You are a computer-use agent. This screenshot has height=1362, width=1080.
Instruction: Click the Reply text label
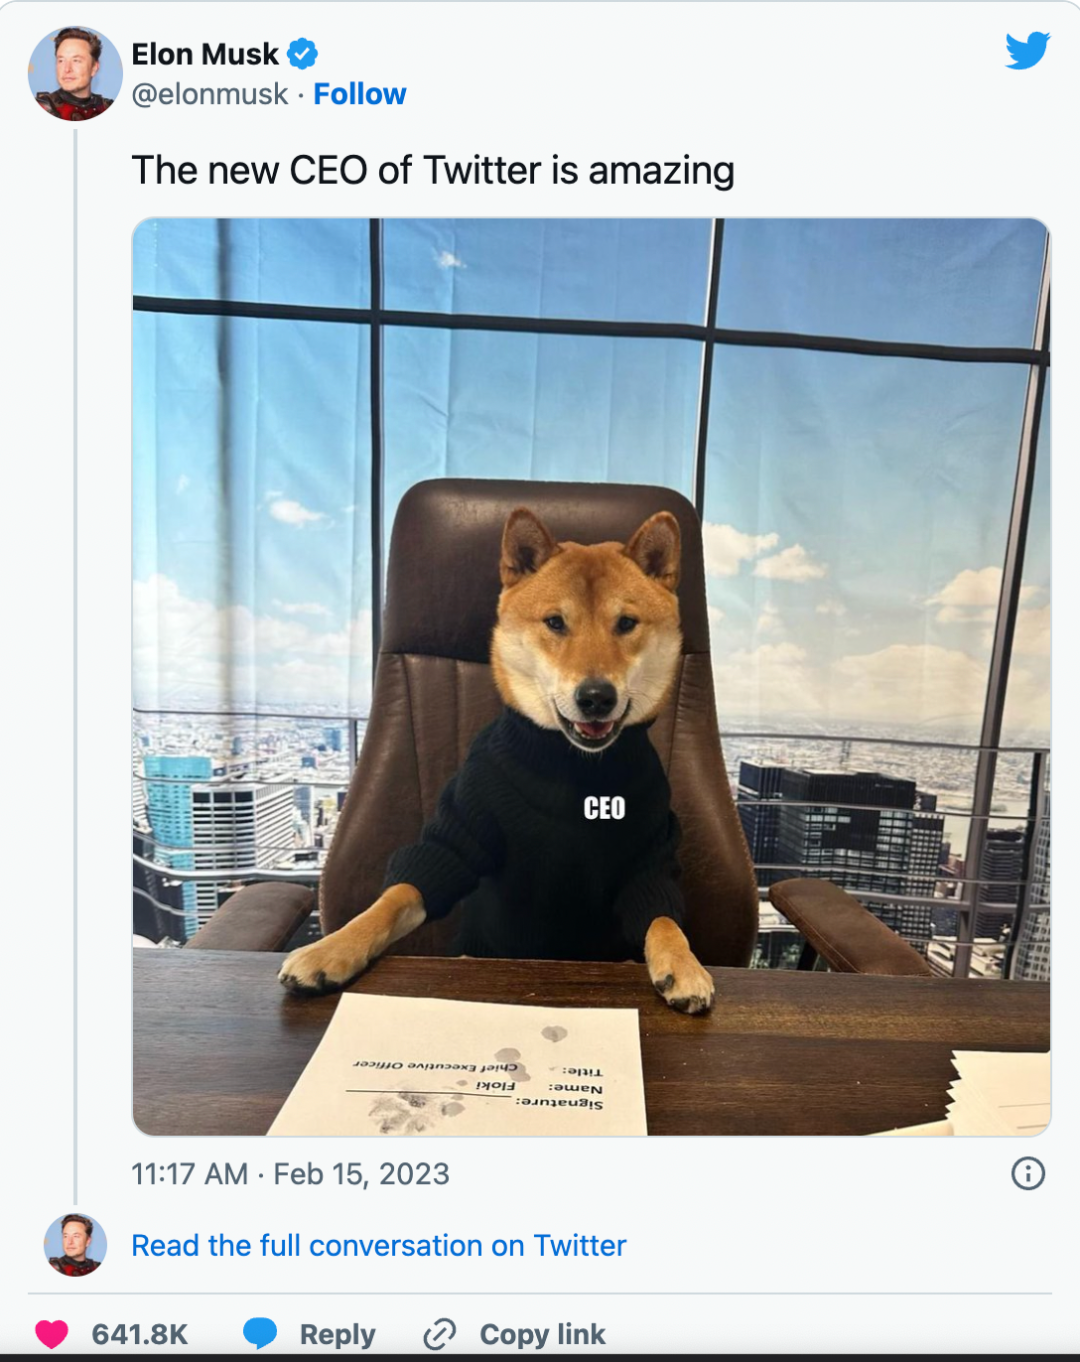[337, 1334]
